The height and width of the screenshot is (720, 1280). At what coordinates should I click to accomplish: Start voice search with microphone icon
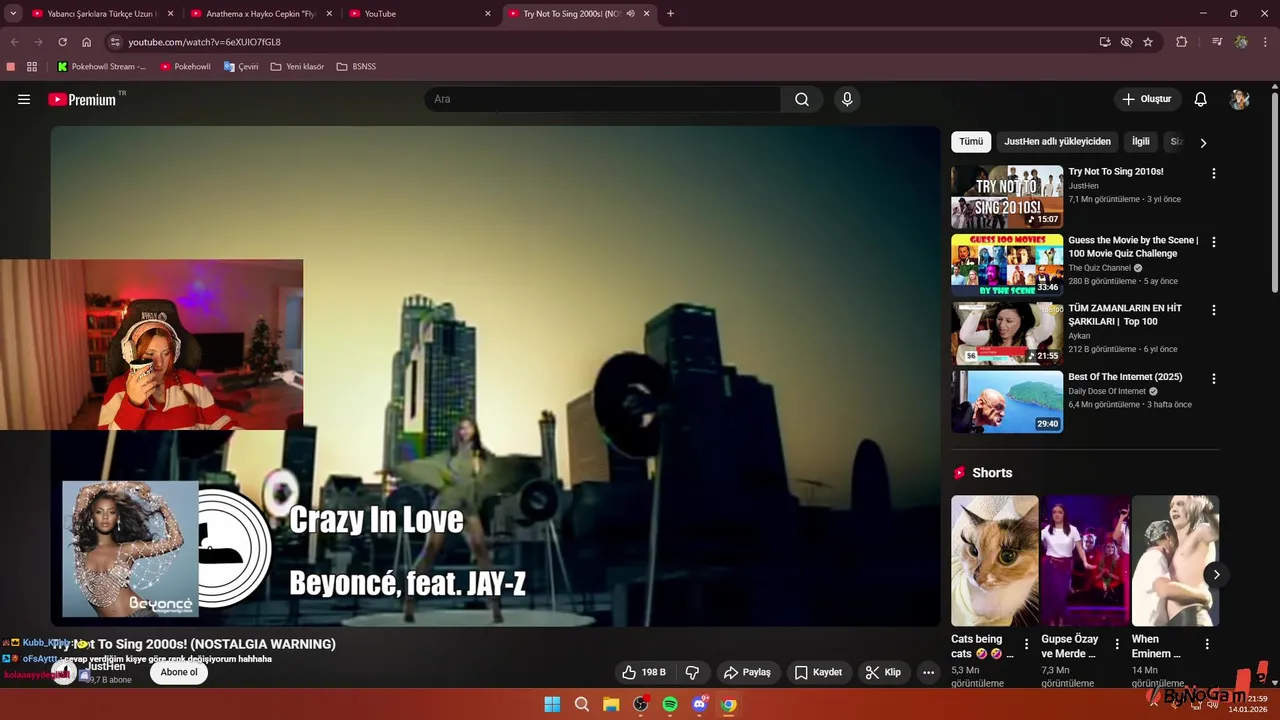[847, 99]
